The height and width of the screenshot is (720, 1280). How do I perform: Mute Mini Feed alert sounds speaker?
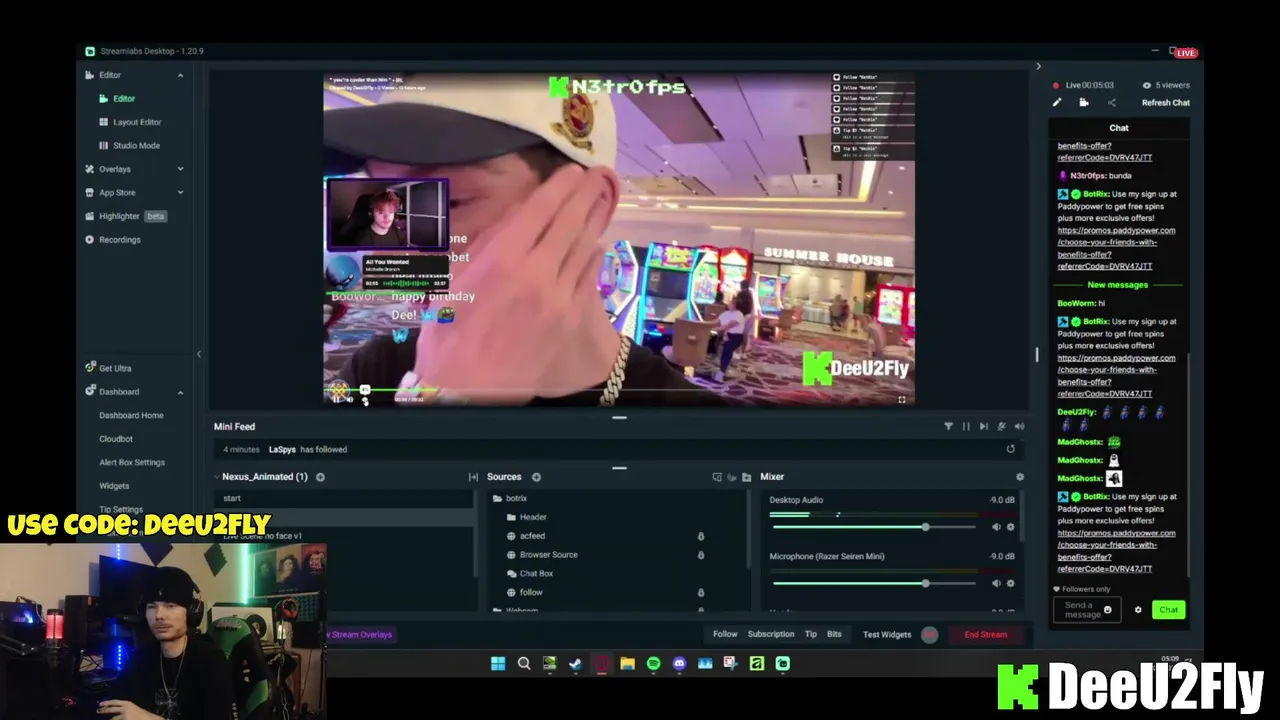tap(1019, 426)
